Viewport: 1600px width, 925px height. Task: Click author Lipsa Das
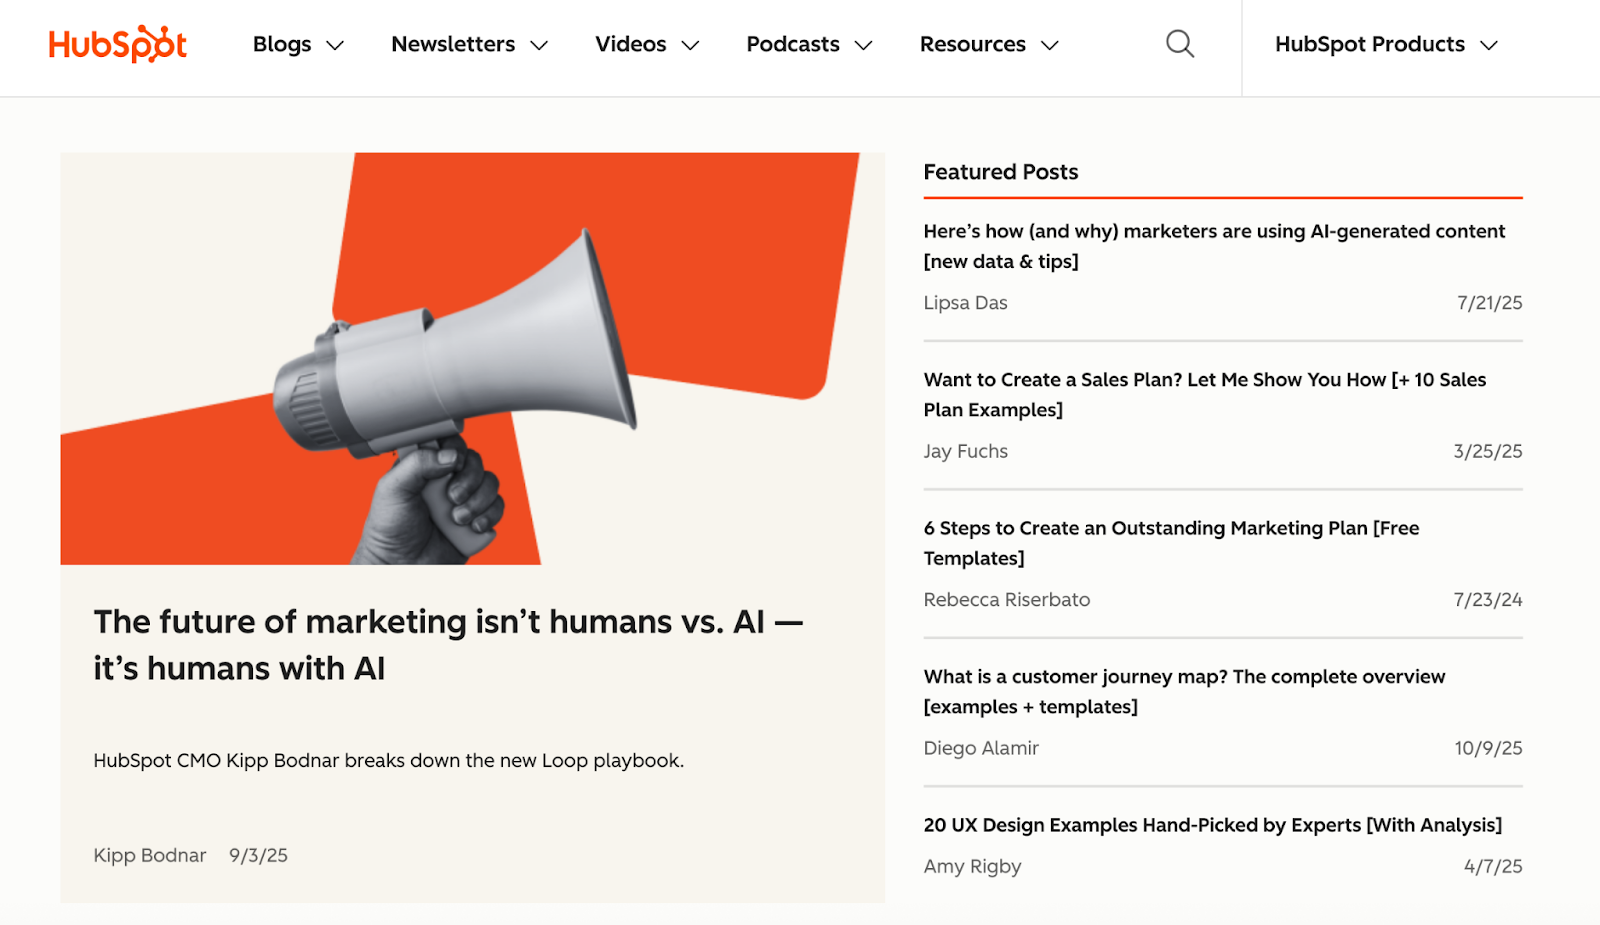coord(965,302)
